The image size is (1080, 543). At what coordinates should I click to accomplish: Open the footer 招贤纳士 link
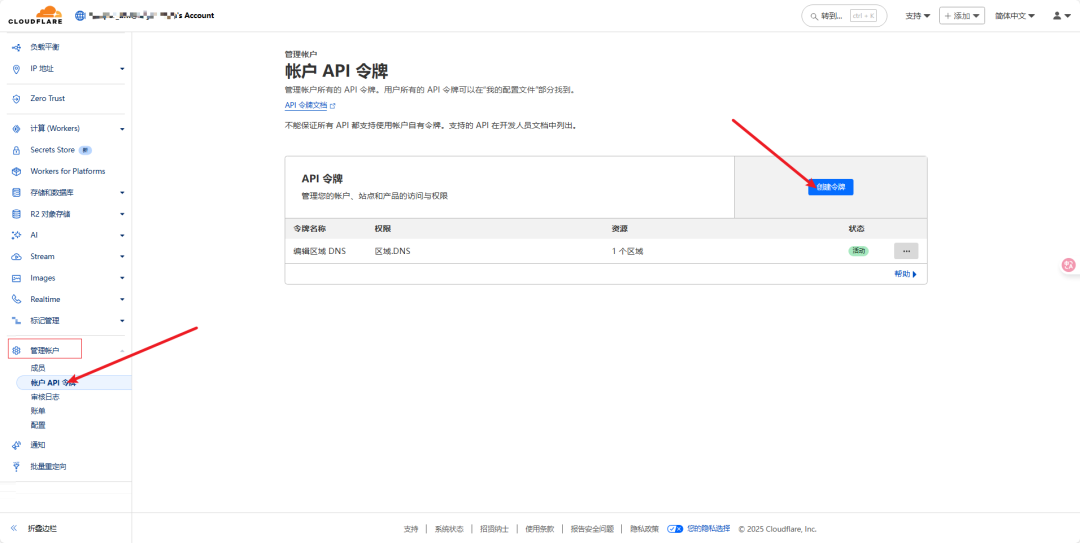coord(495,529)
